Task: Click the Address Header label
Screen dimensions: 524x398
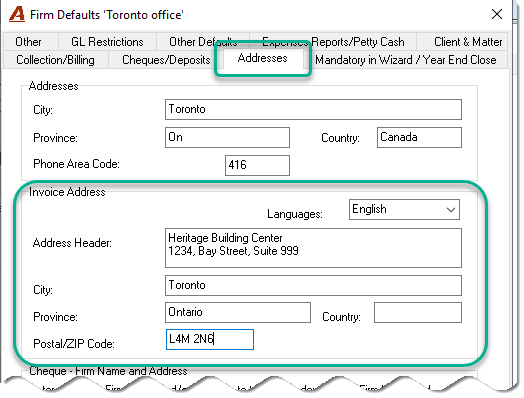Action: [x=72, y=243]
